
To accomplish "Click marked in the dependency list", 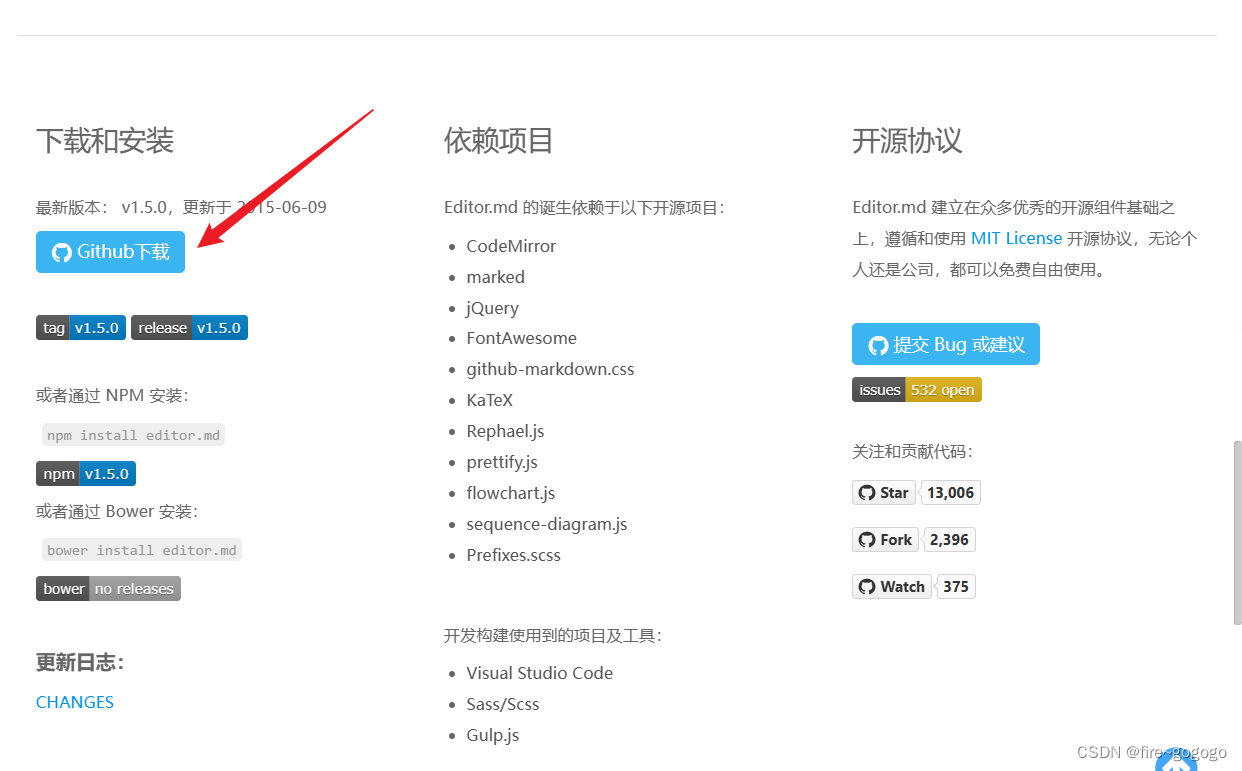I will [x=495, y=277].
